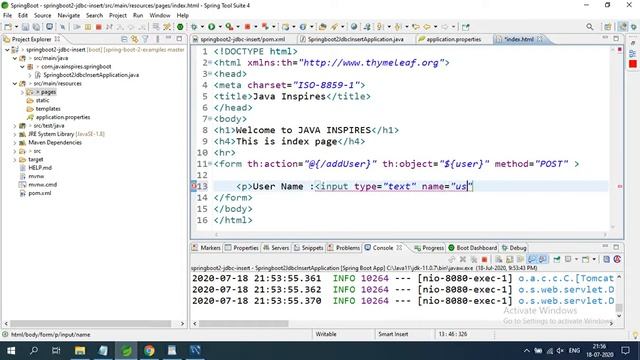
Task: Open Google Chrome from the taskbar
Action: pyautogui.click(x=149, y=350)
